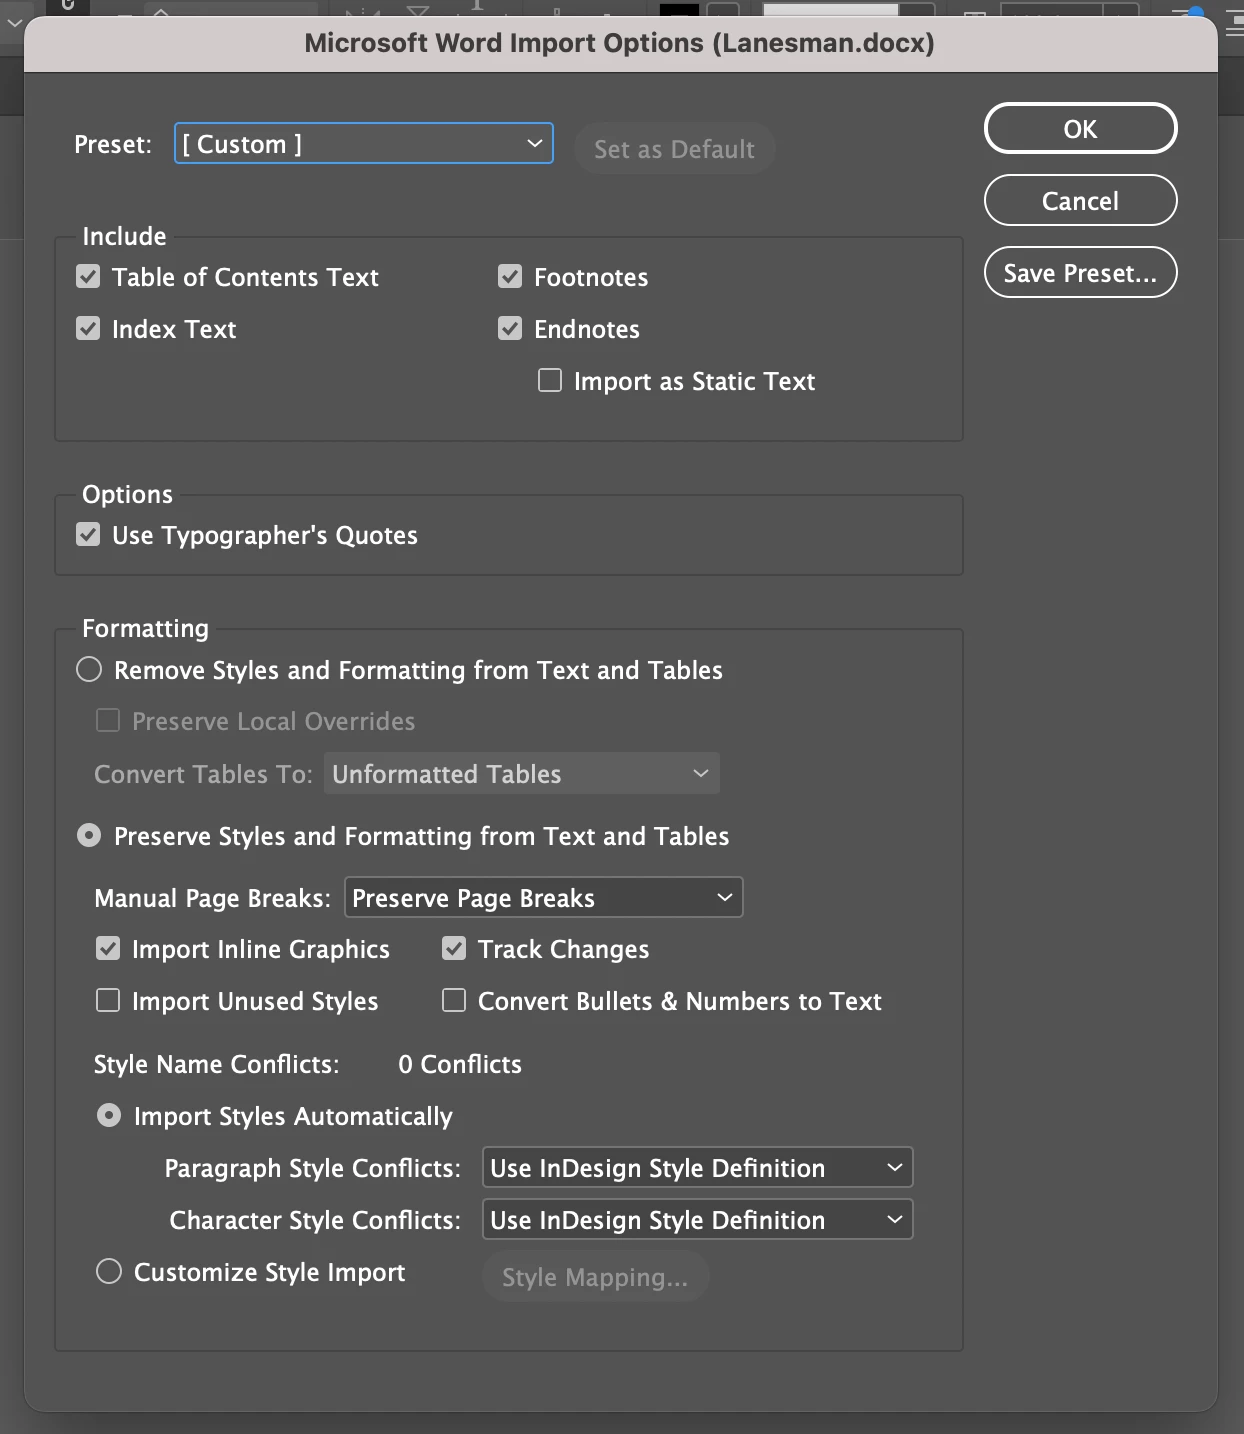Click the Save Preset button
Image resolution: width=1244 pixels, height=1434 pixels.
pyautogui.click(x=1080, y=272)
